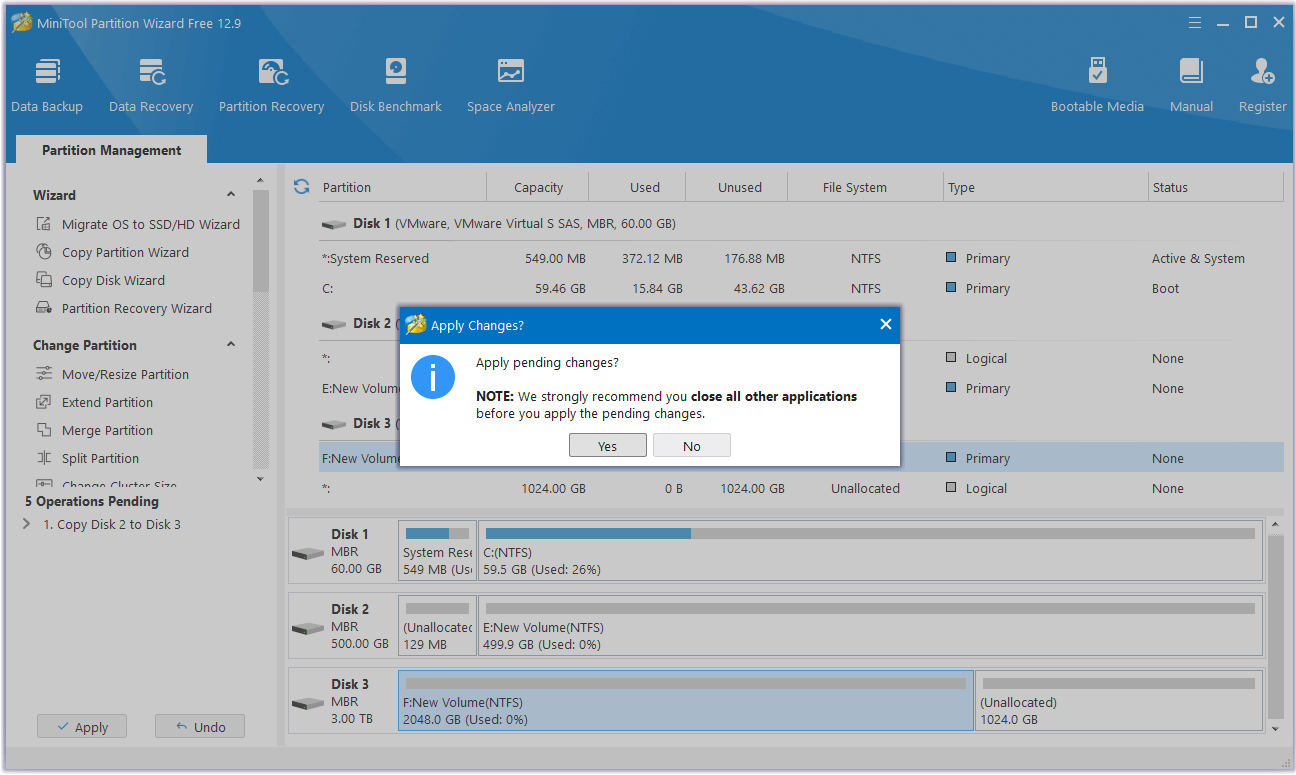Click the Disk 1 drive icon in the partition list
Viewport: 1296px width, 775px height.
coord(334,225)
